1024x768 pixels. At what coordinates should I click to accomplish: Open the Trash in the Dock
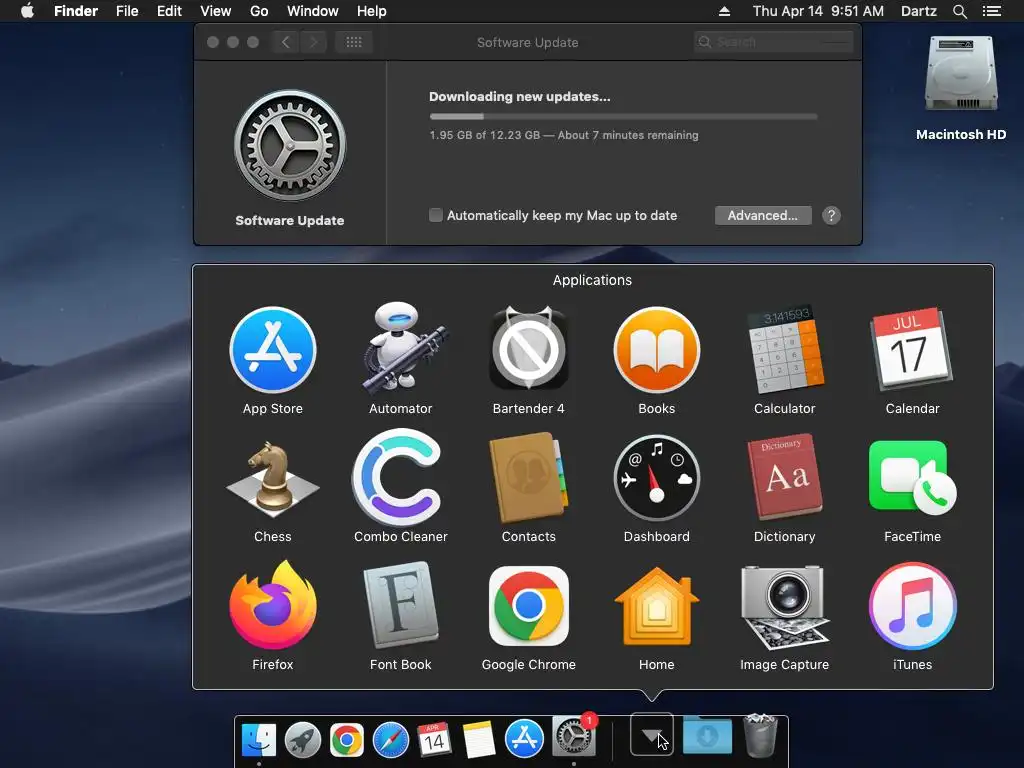click(x=760, y=736)
